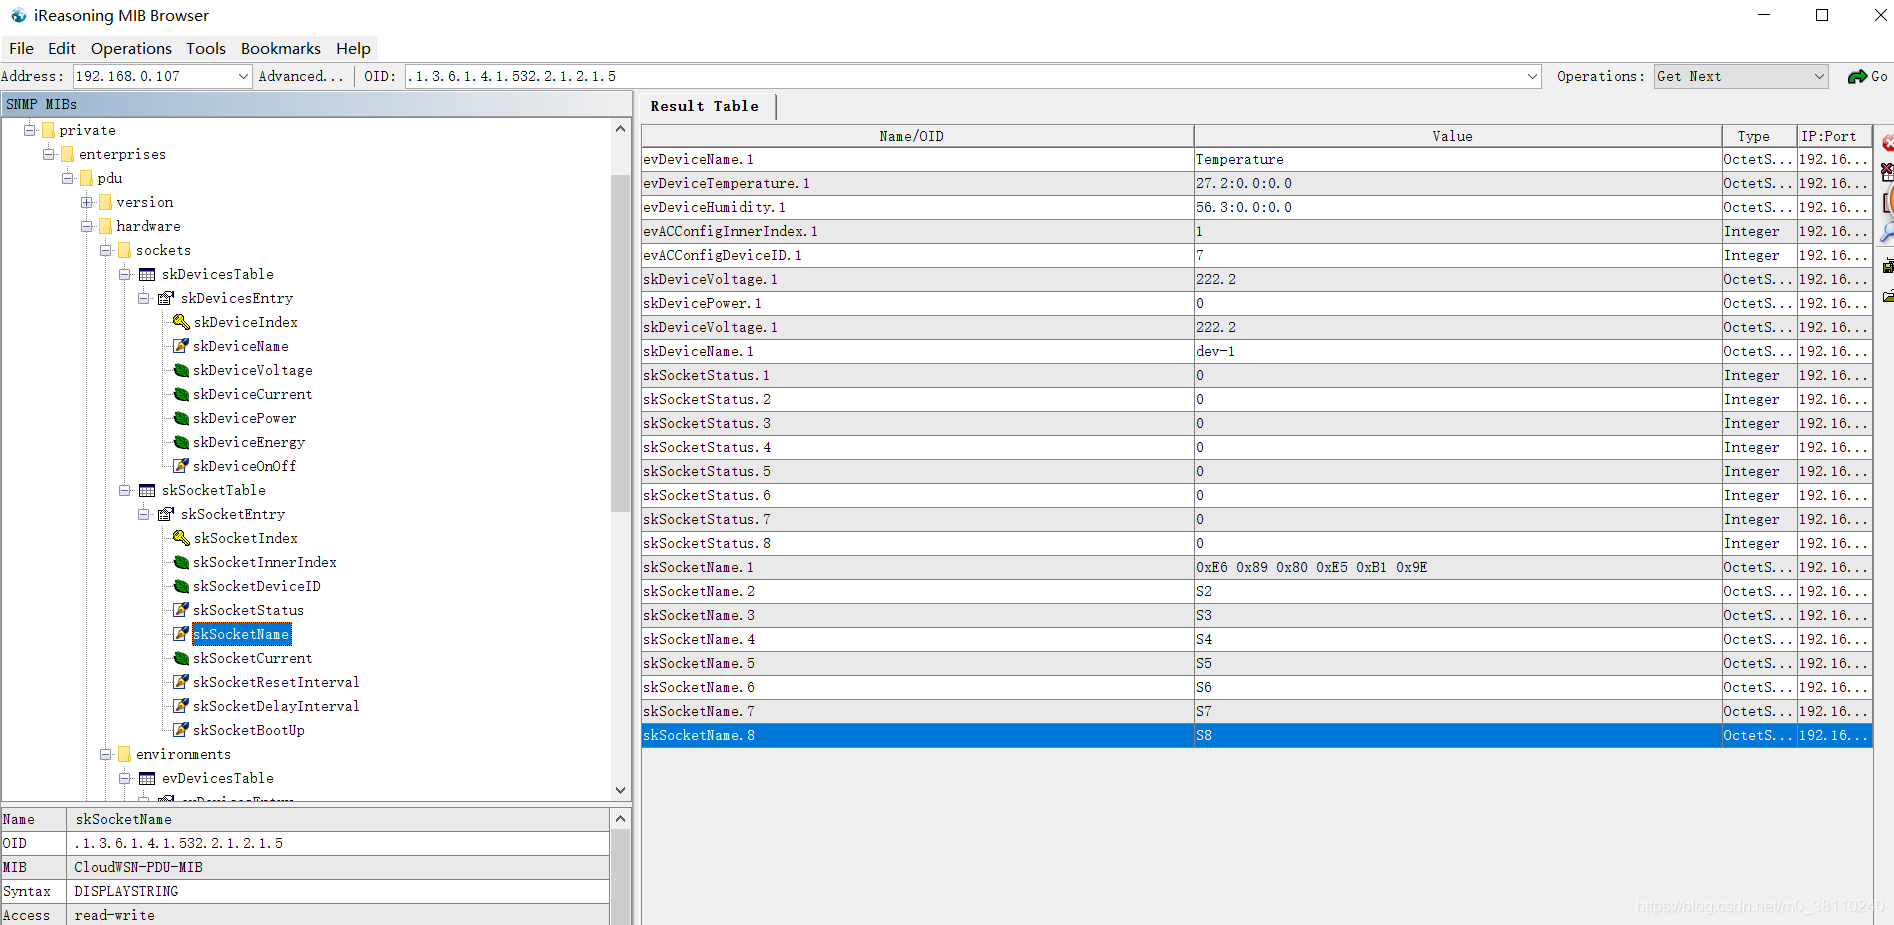The width and height of the screenshot is (1894, 925).
Task: Open the OID history dropdown arrow
Action: 1532,76
